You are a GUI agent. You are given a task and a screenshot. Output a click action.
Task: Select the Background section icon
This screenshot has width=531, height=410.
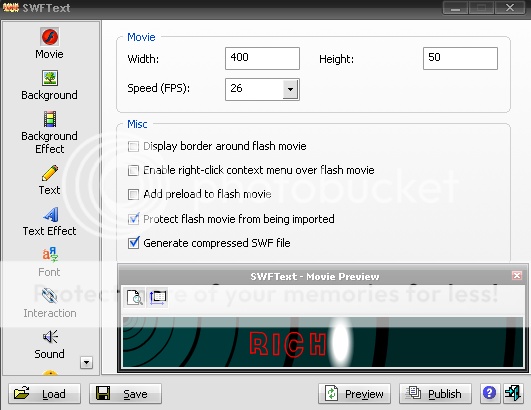[50, 78]
